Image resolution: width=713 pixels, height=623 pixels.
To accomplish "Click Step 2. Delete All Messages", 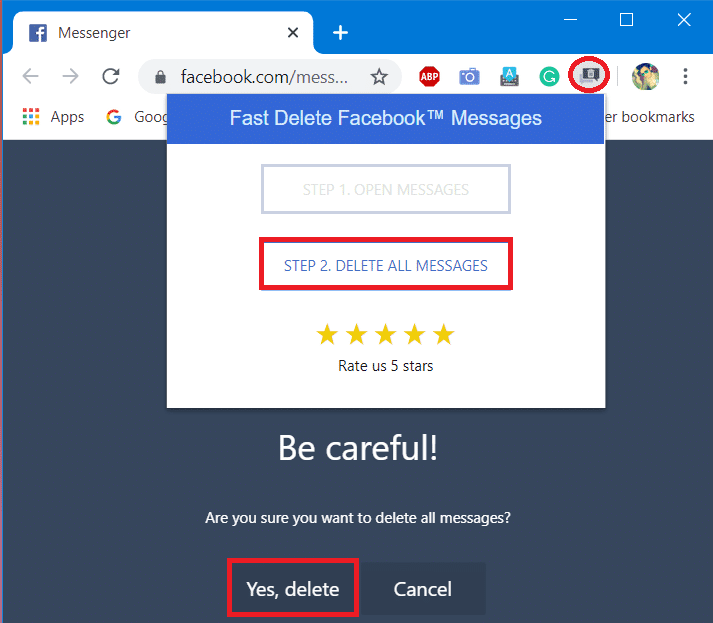I will click(386, 265).
